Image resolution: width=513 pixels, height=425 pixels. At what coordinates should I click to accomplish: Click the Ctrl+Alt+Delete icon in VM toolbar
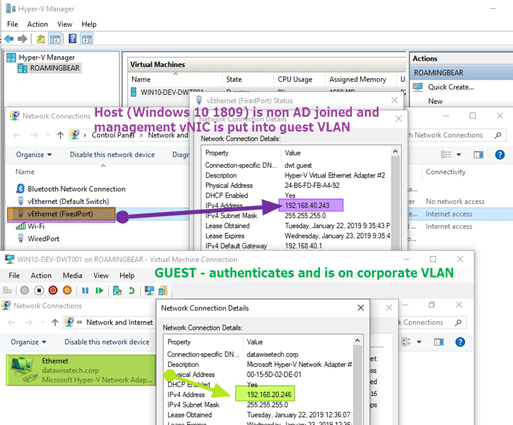point(7,290)
